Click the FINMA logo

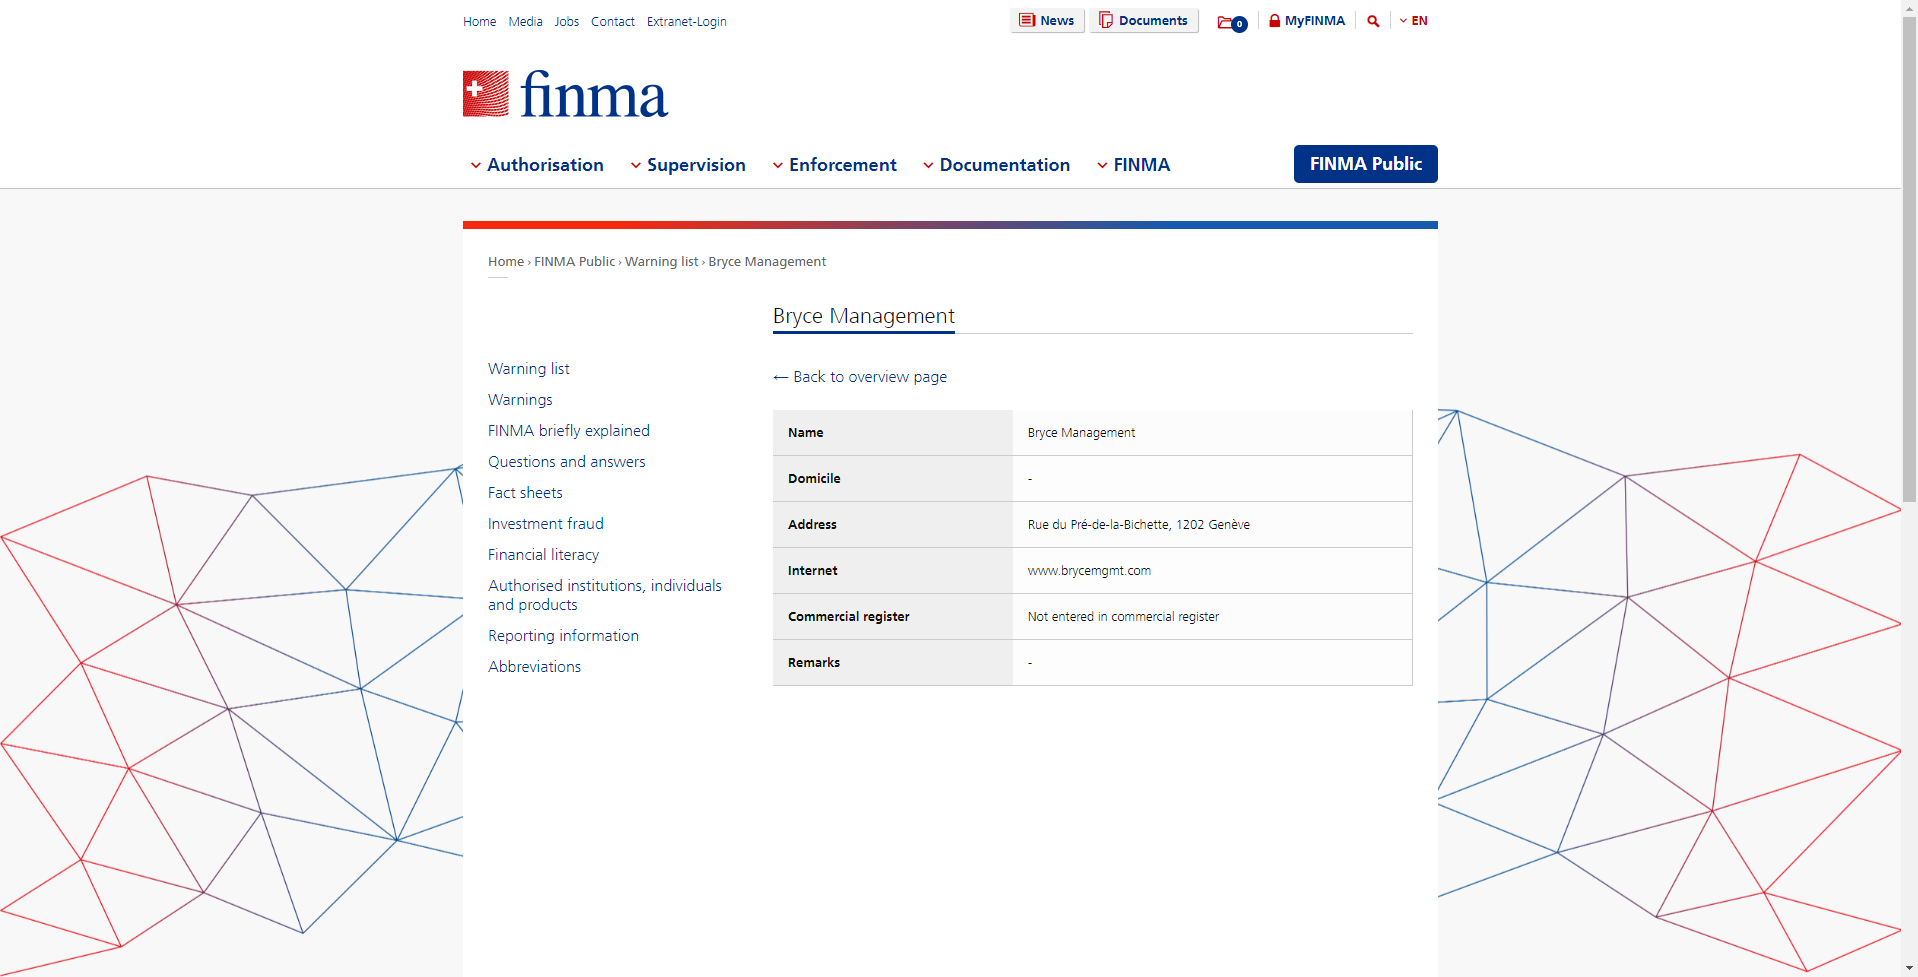565,95
